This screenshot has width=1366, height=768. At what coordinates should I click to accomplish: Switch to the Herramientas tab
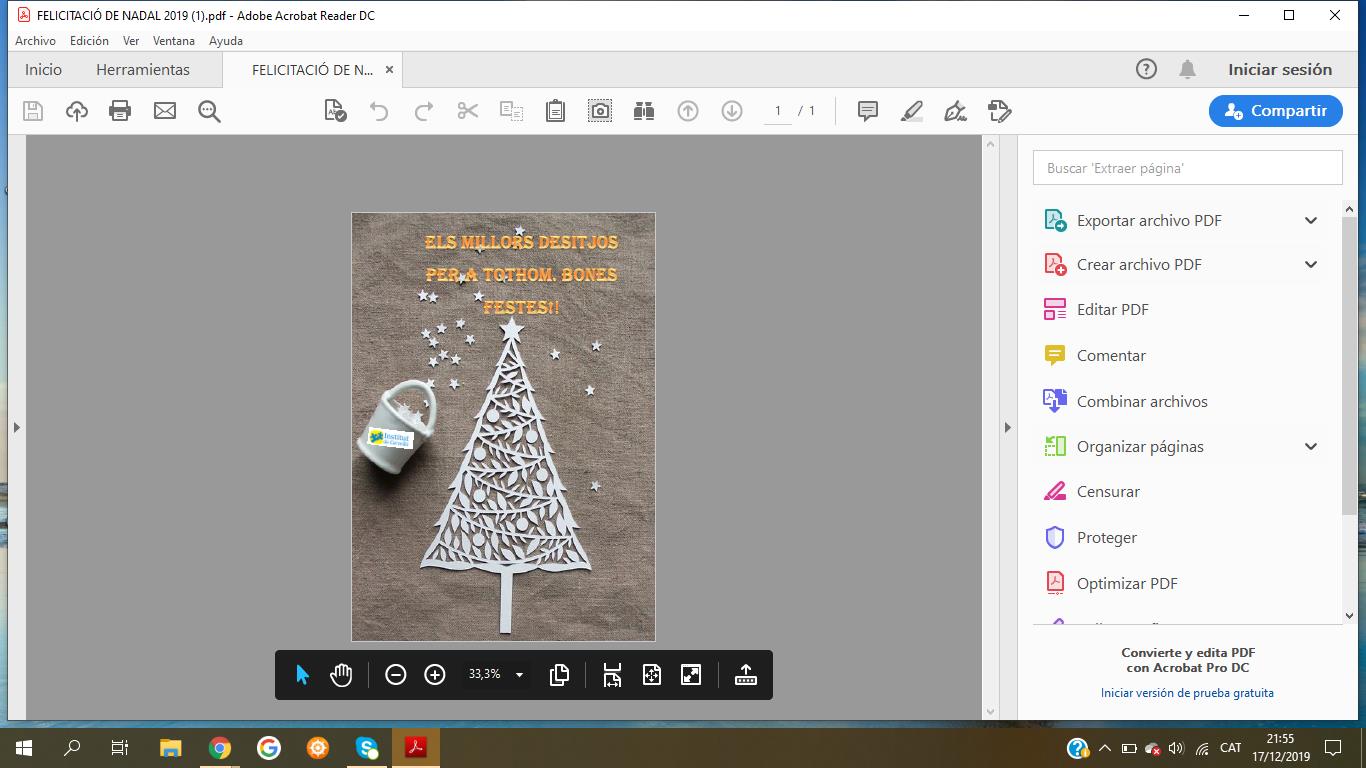(143, 70)
